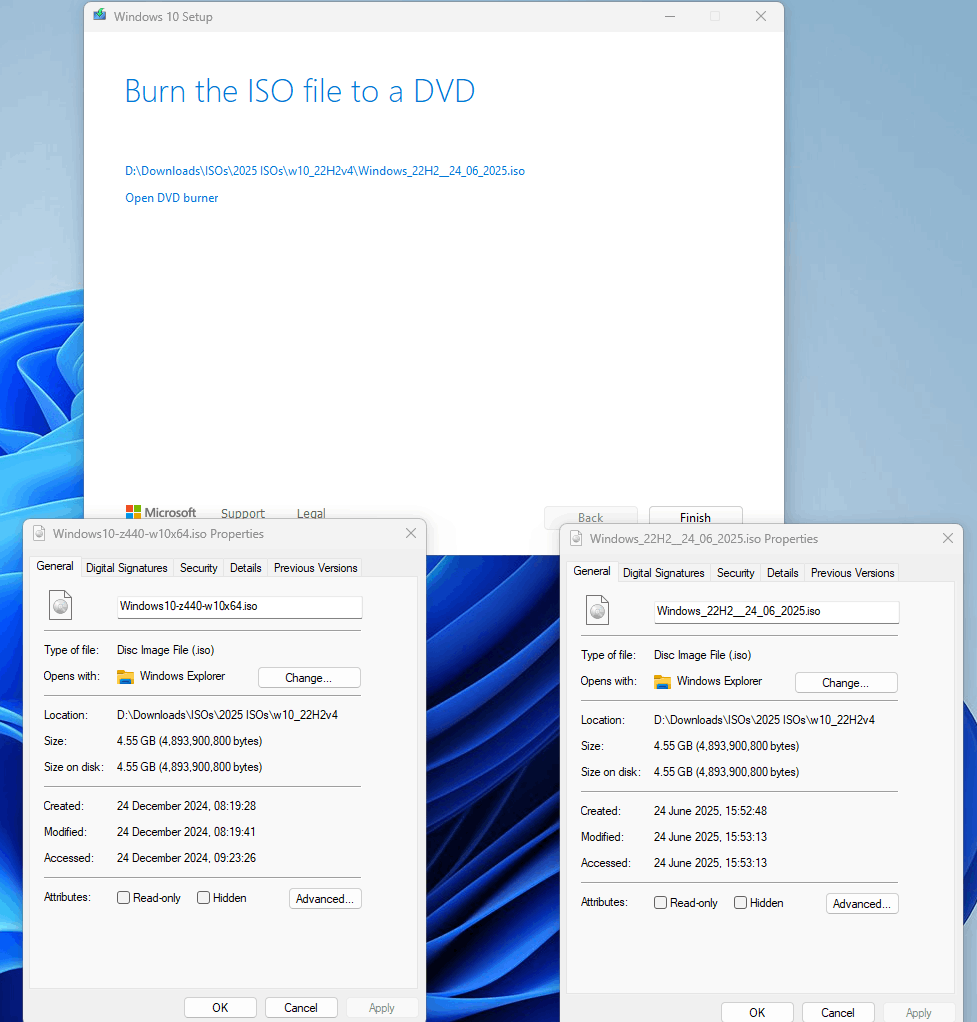Minimize the Windows 10 Setup window

click(x=670, y=16)
